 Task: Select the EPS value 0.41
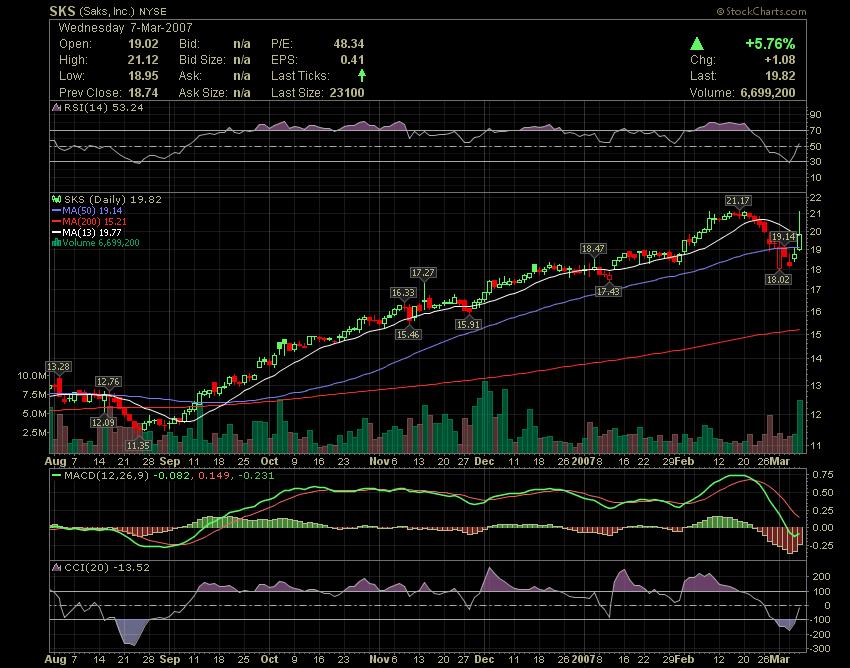tap(352, 60)
